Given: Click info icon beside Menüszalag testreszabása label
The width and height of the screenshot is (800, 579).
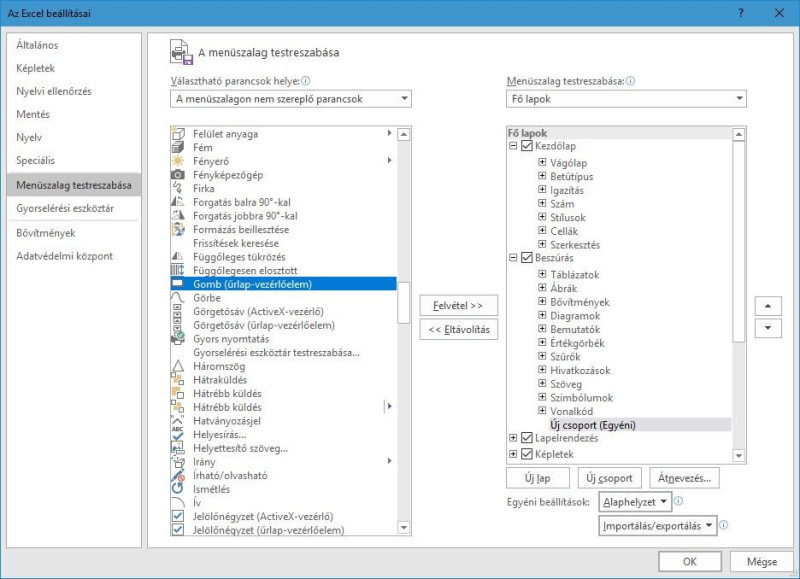Looking at the screenshot, I should (631, 81).
